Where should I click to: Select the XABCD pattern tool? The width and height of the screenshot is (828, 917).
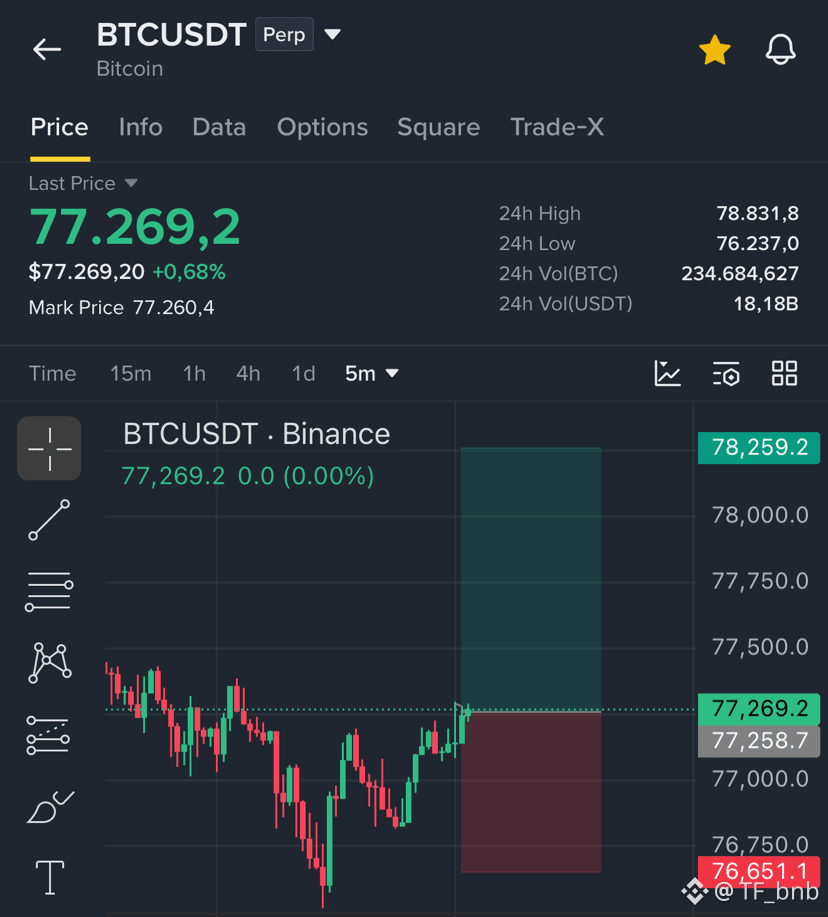tap(49, 663)
